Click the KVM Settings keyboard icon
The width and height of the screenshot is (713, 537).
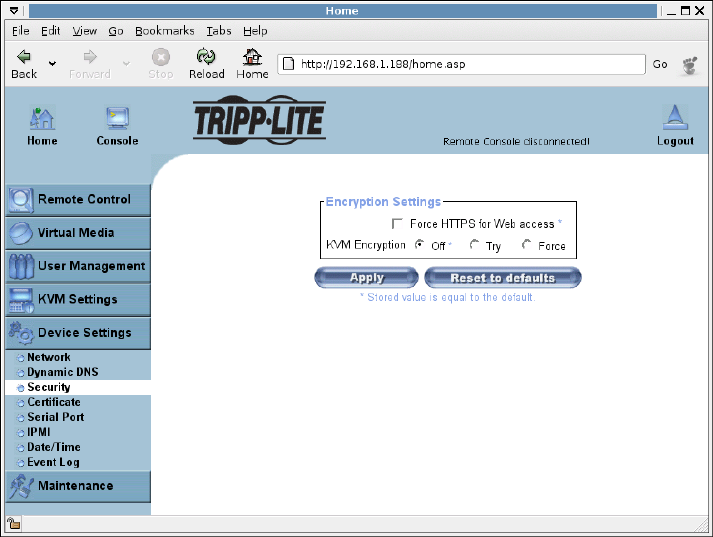tap(21, 300)
